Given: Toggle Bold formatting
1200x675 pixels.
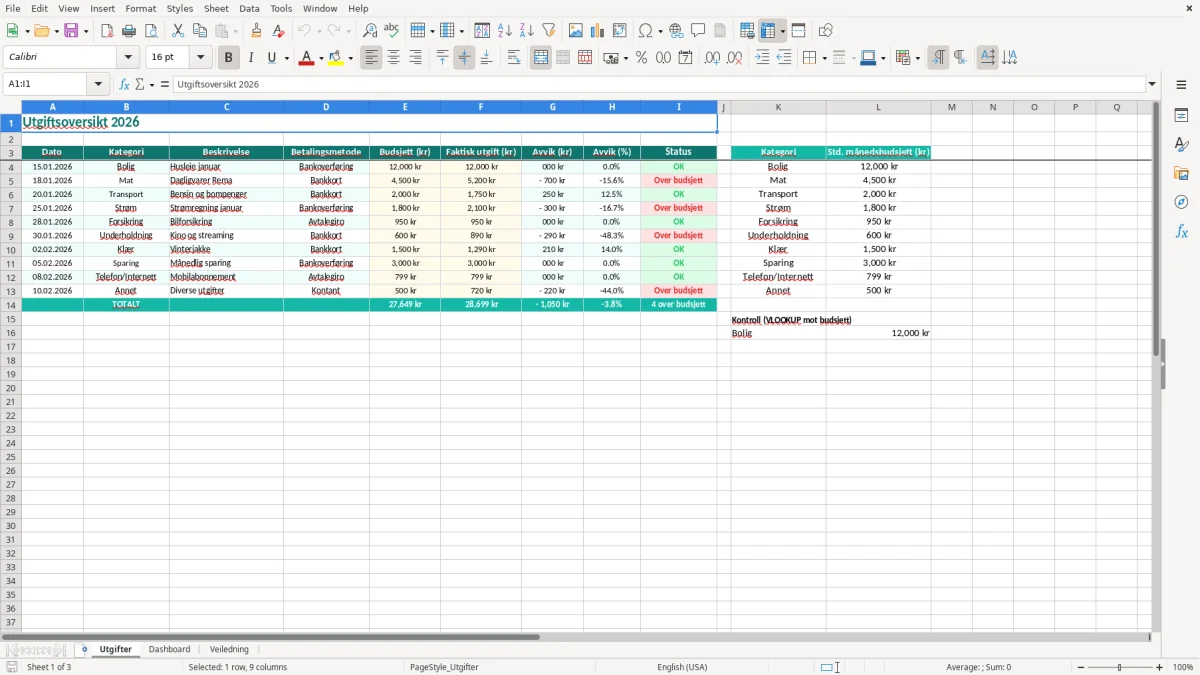Looking at the screenshot, I should point(229,58).
